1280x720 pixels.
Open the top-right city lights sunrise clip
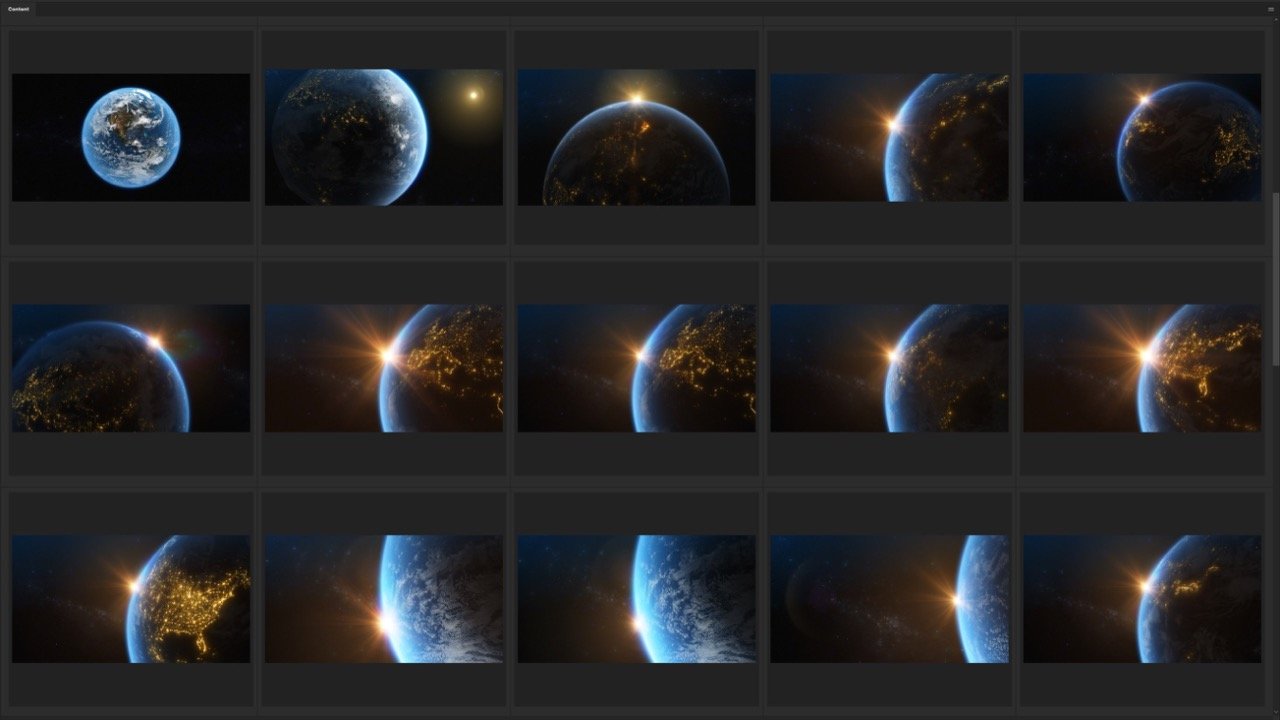(x=1143, y=137)
